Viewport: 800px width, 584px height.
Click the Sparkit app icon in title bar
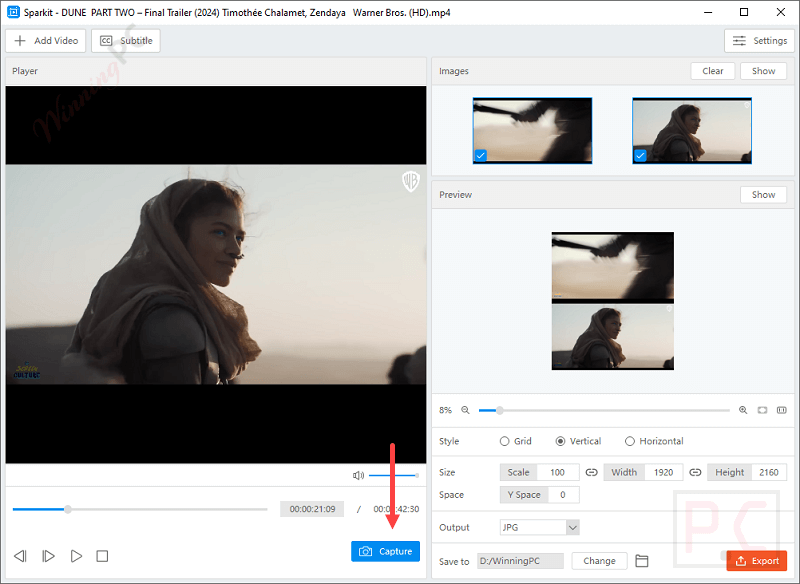point(13,12)
